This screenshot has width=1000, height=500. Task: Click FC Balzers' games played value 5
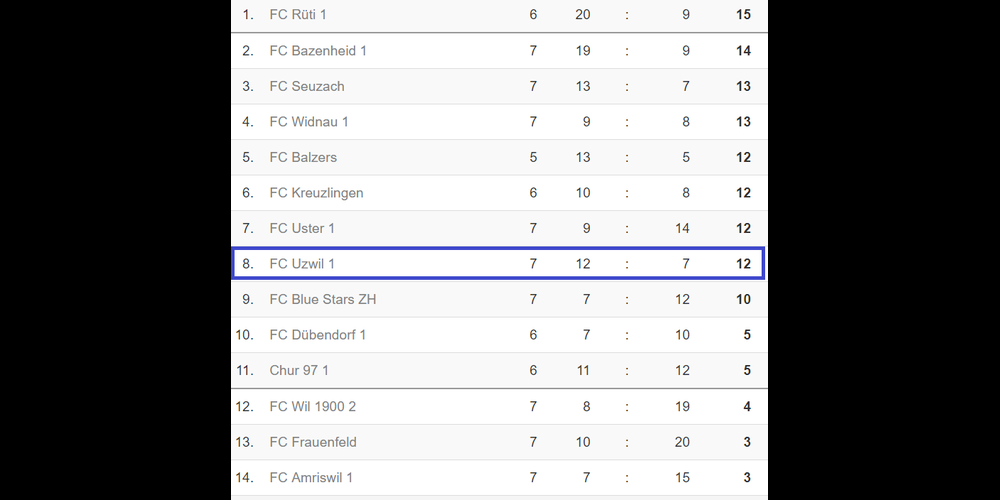533,157
